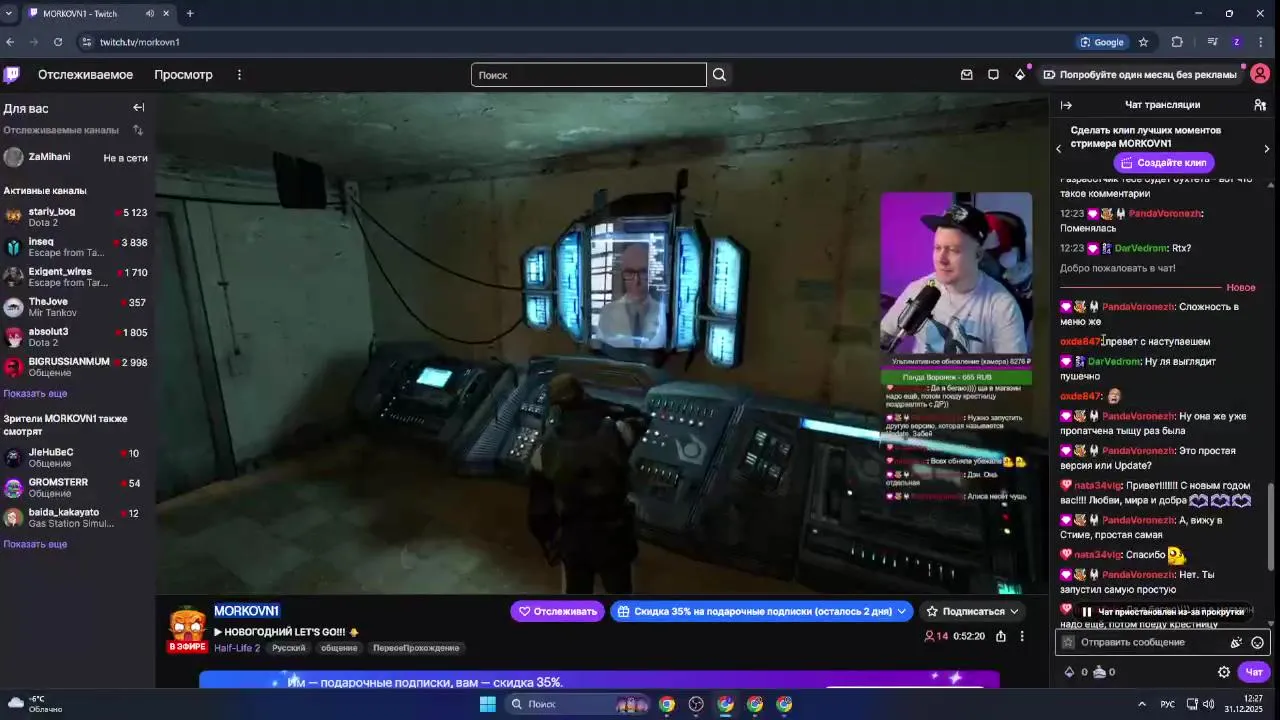Viewport: 1280px width, 720px height.
Task: Expand the 'Подписаться' dropdown arrow
Action: pos(1014,611)
